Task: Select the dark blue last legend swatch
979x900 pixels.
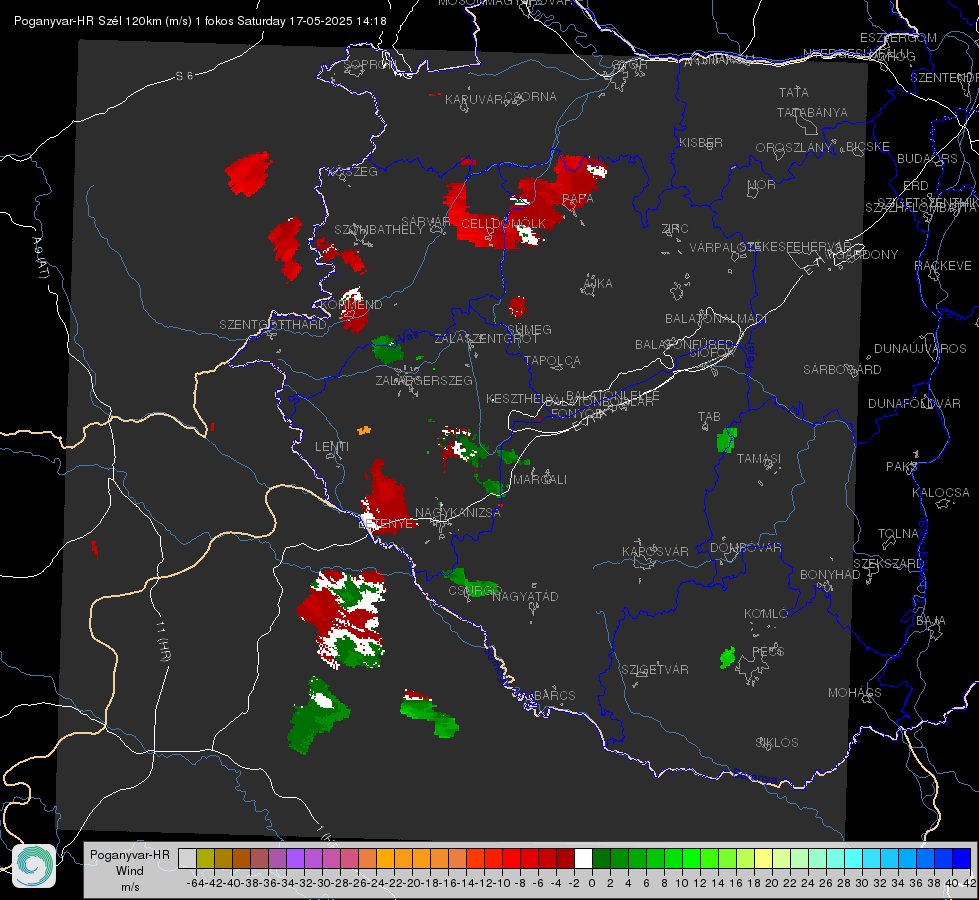Action: click(962, 859)
